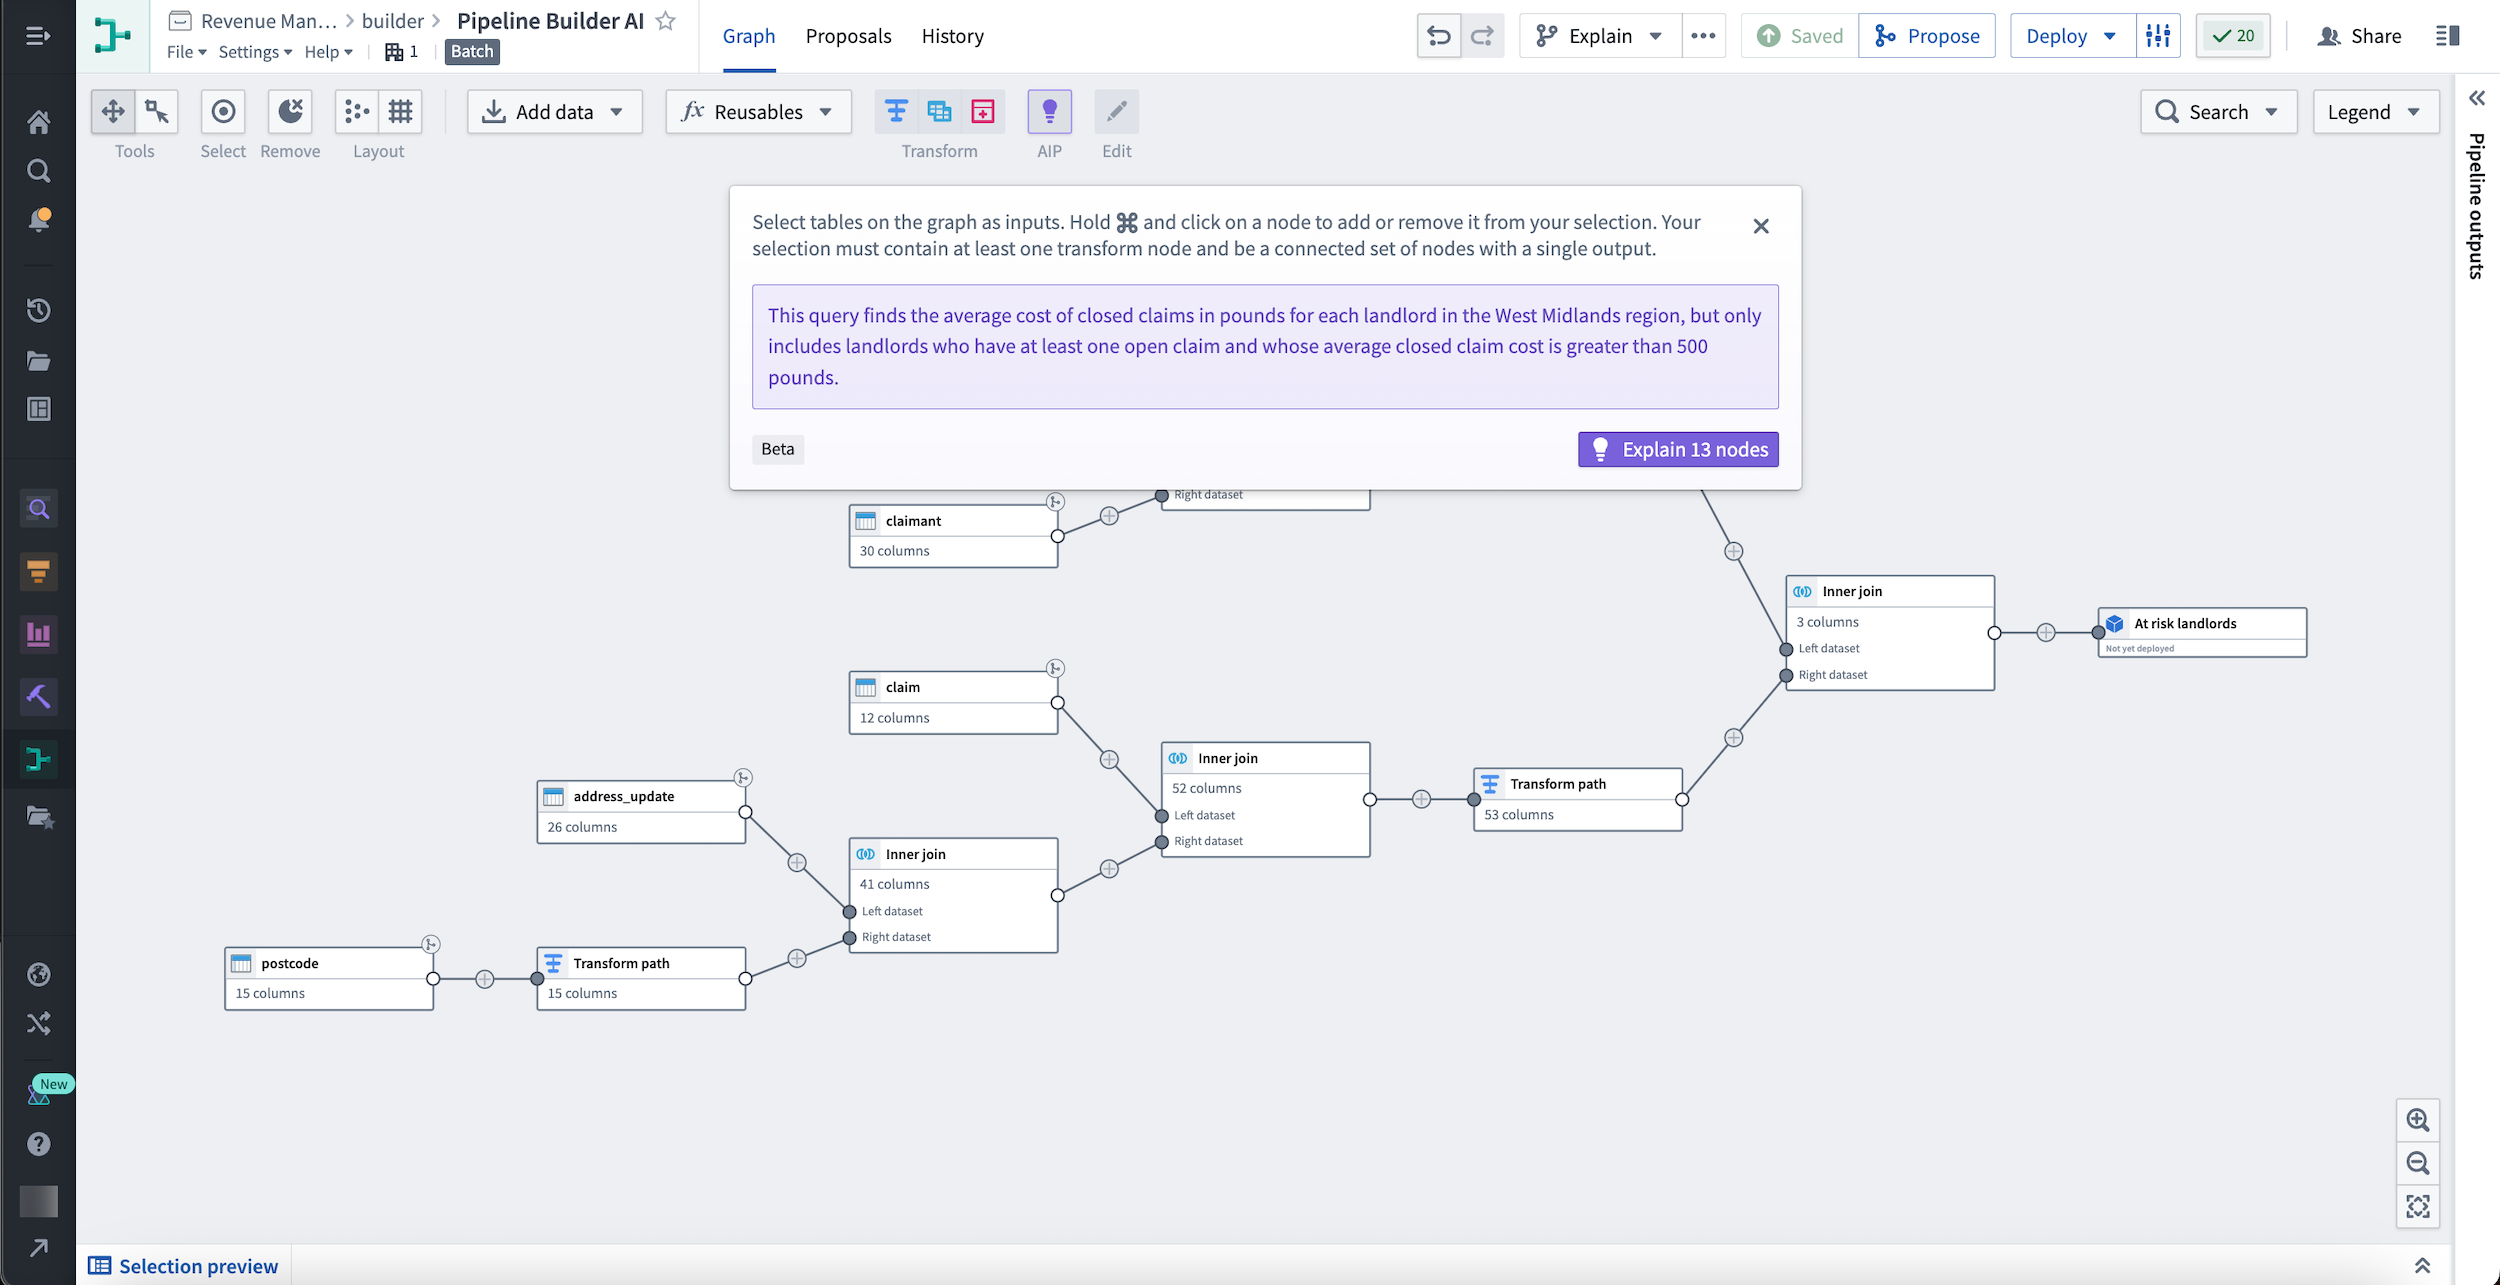Viewport: 2500px width, 1285px height.
Task: Select the Remove tool icon
Action: tap(290, 110)
